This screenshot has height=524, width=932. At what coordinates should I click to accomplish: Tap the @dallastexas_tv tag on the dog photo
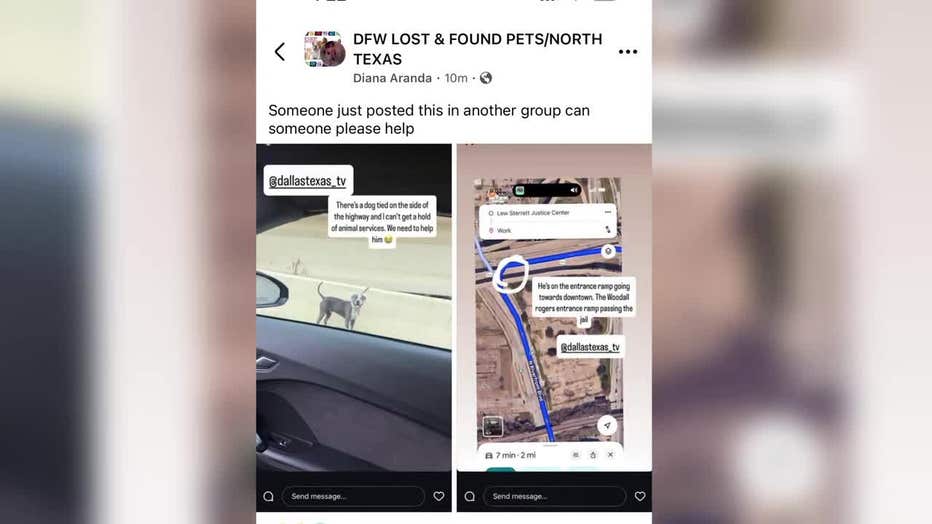click(x=307, y=181)
